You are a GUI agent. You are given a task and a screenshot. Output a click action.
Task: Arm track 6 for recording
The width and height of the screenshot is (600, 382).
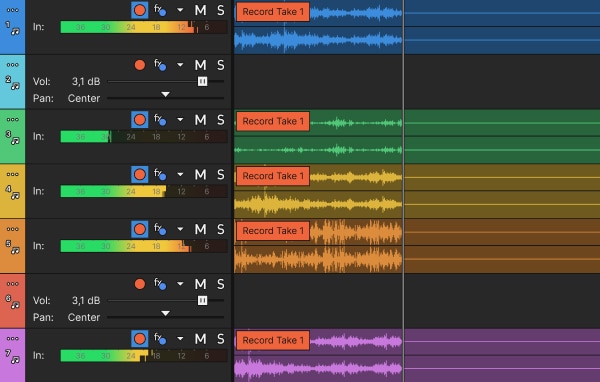(140, 284)
